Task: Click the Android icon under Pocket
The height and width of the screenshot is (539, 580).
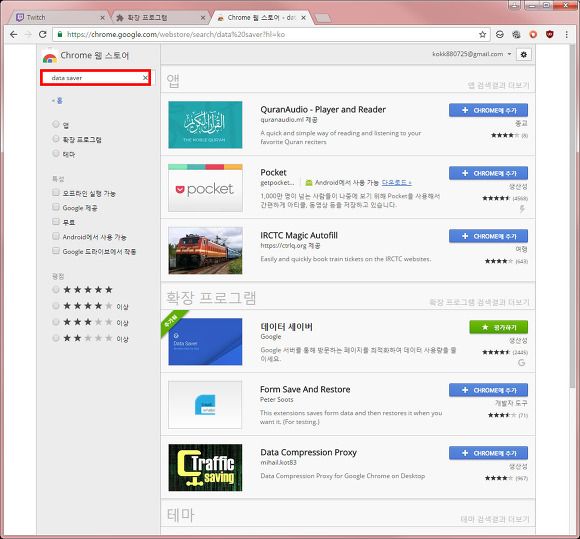Action: click(308, 183)
